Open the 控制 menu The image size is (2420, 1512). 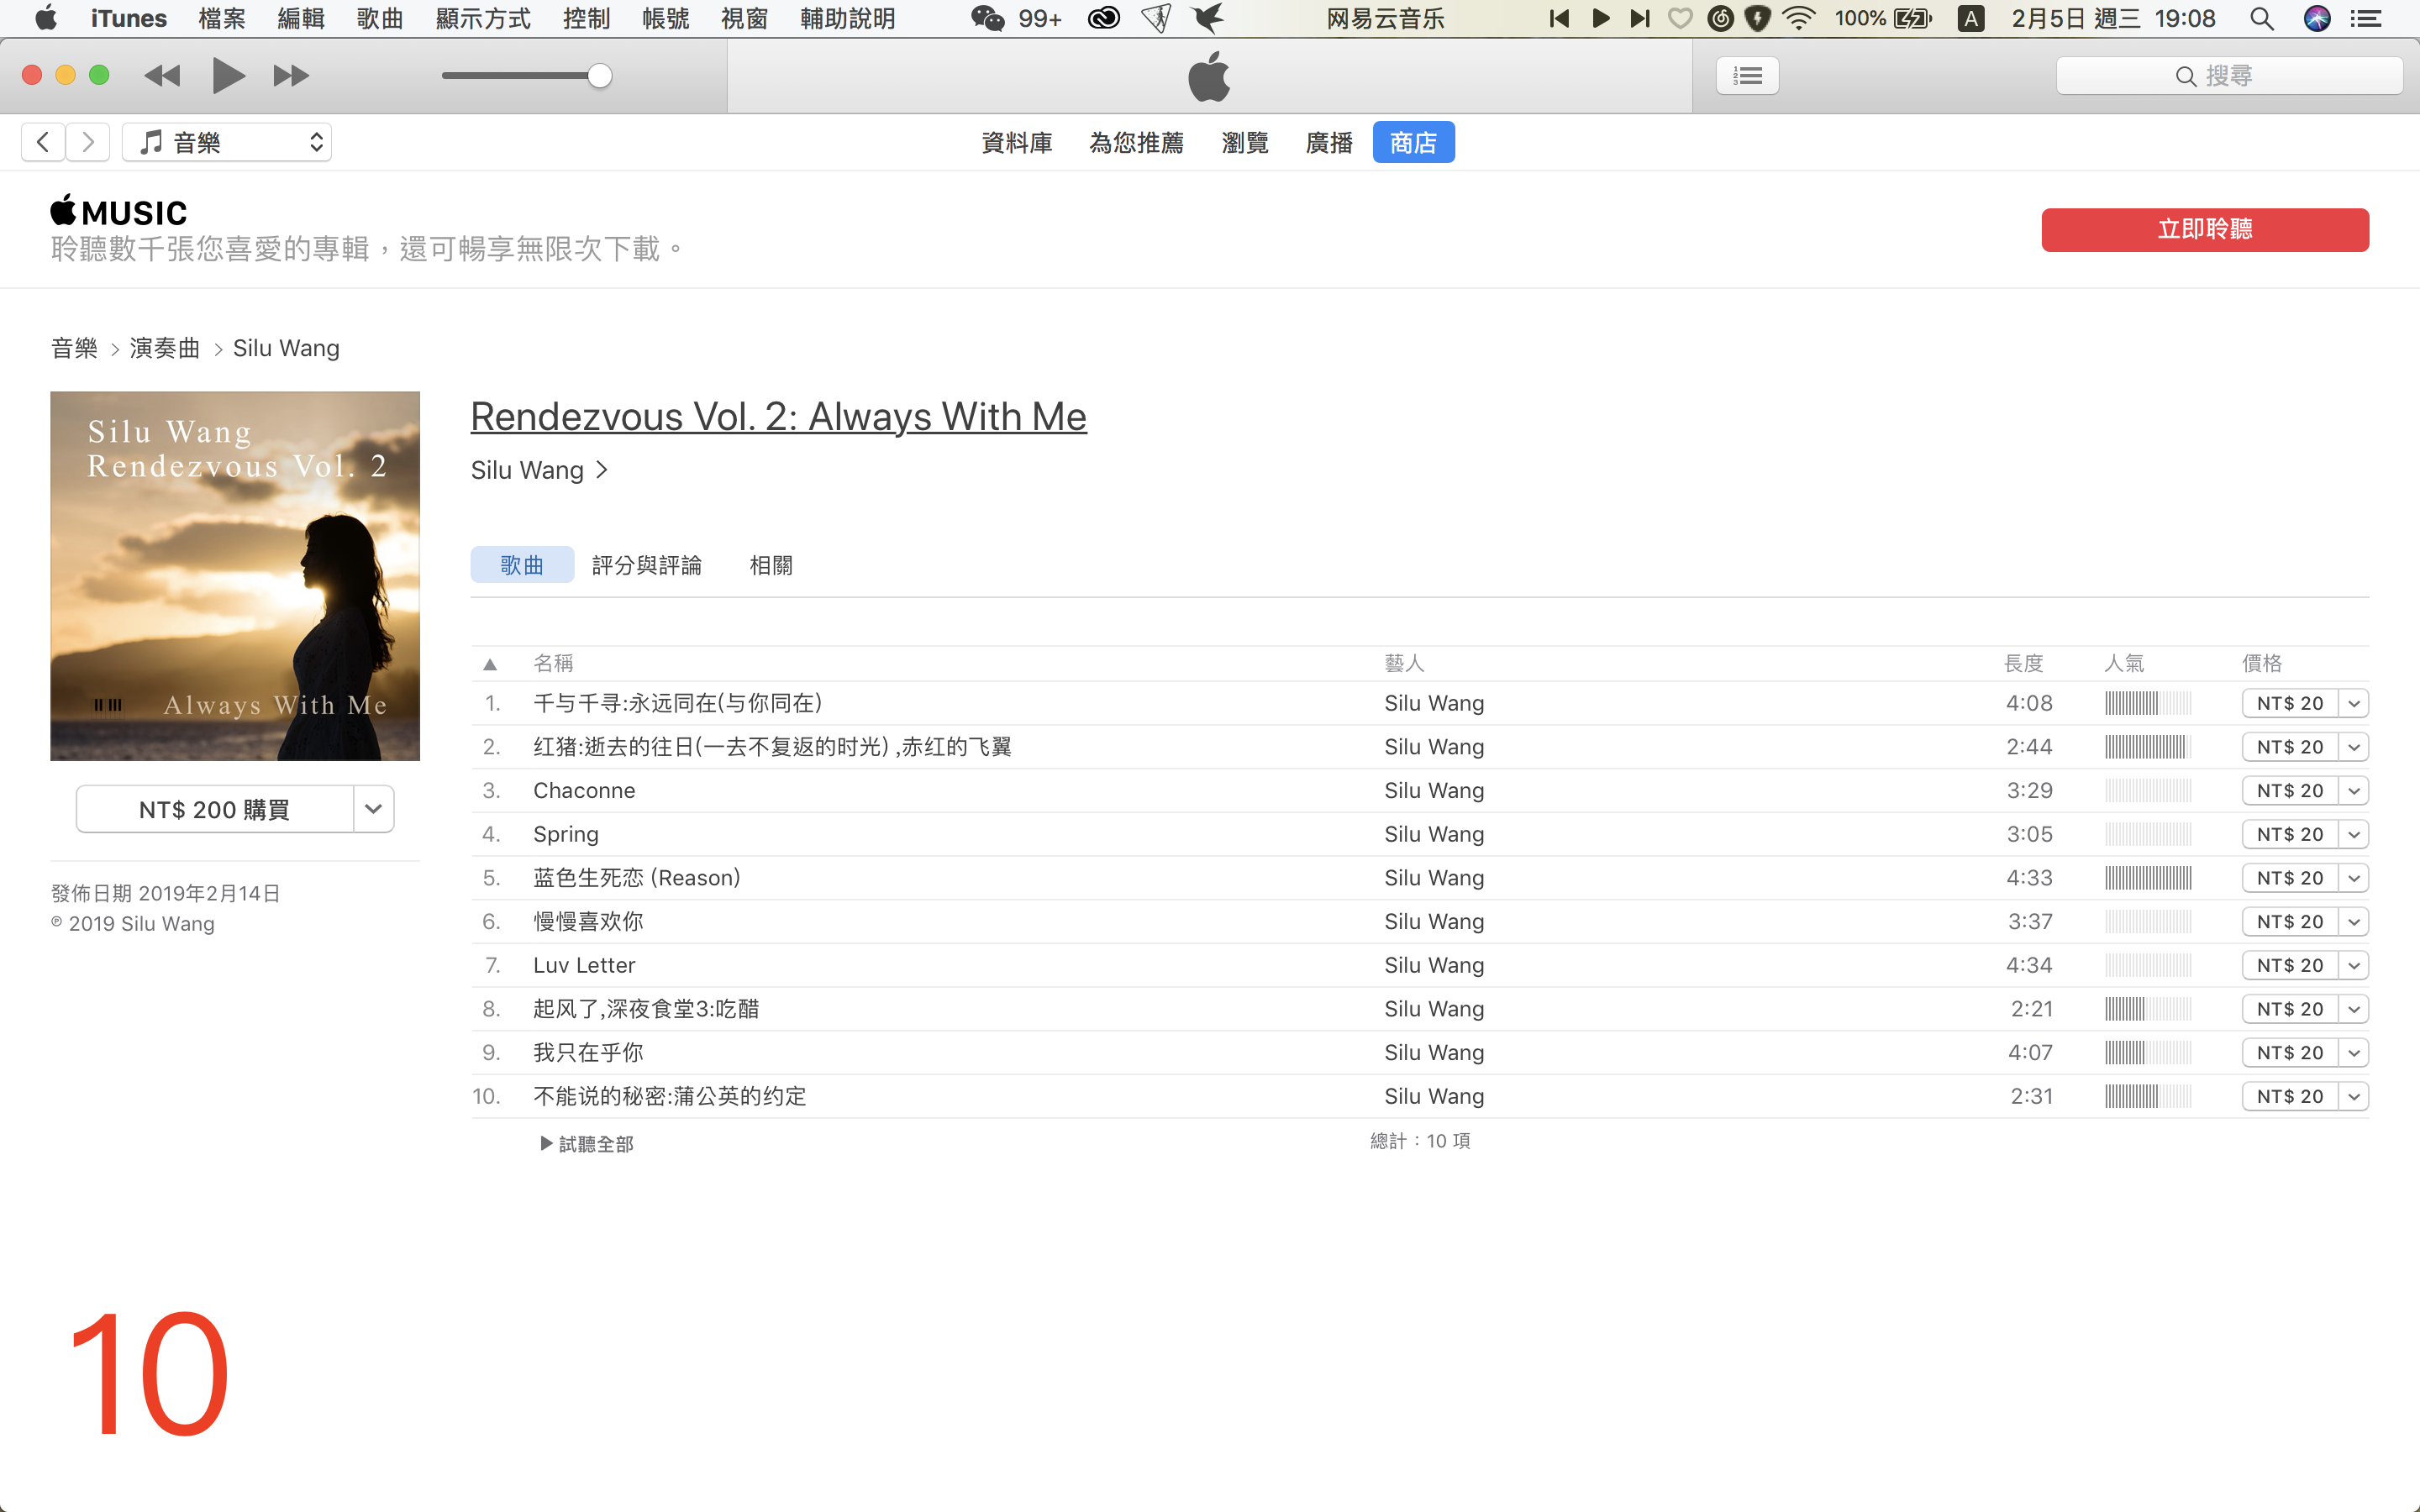(586, 18)
